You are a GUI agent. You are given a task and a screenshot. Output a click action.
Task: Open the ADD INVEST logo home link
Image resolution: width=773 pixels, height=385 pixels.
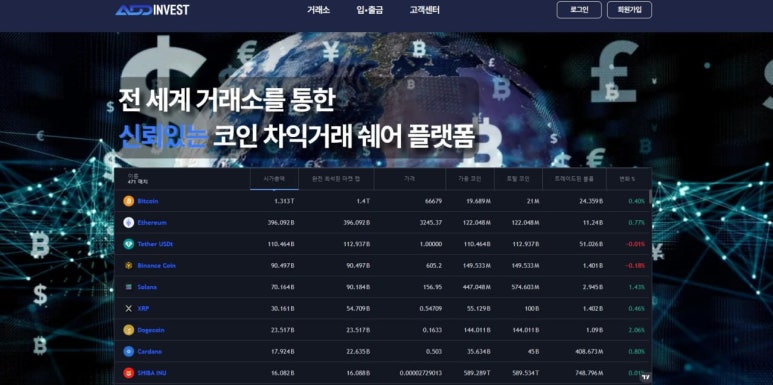[x=152, y=10]
